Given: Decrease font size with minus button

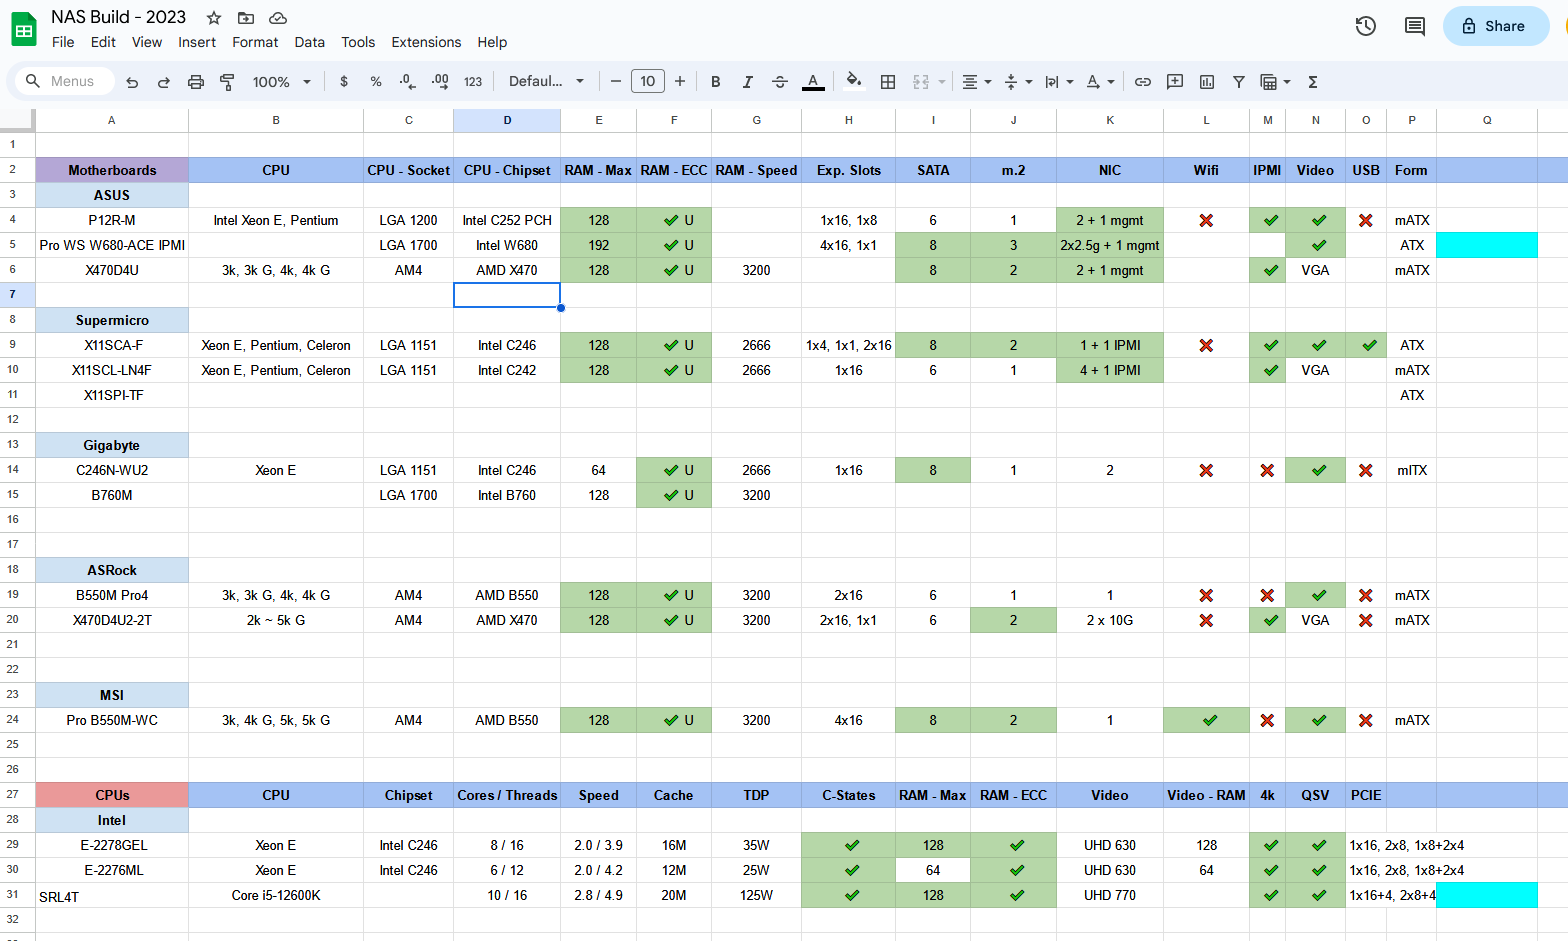Looking at the screenshot, I should [x=616, y=82].
